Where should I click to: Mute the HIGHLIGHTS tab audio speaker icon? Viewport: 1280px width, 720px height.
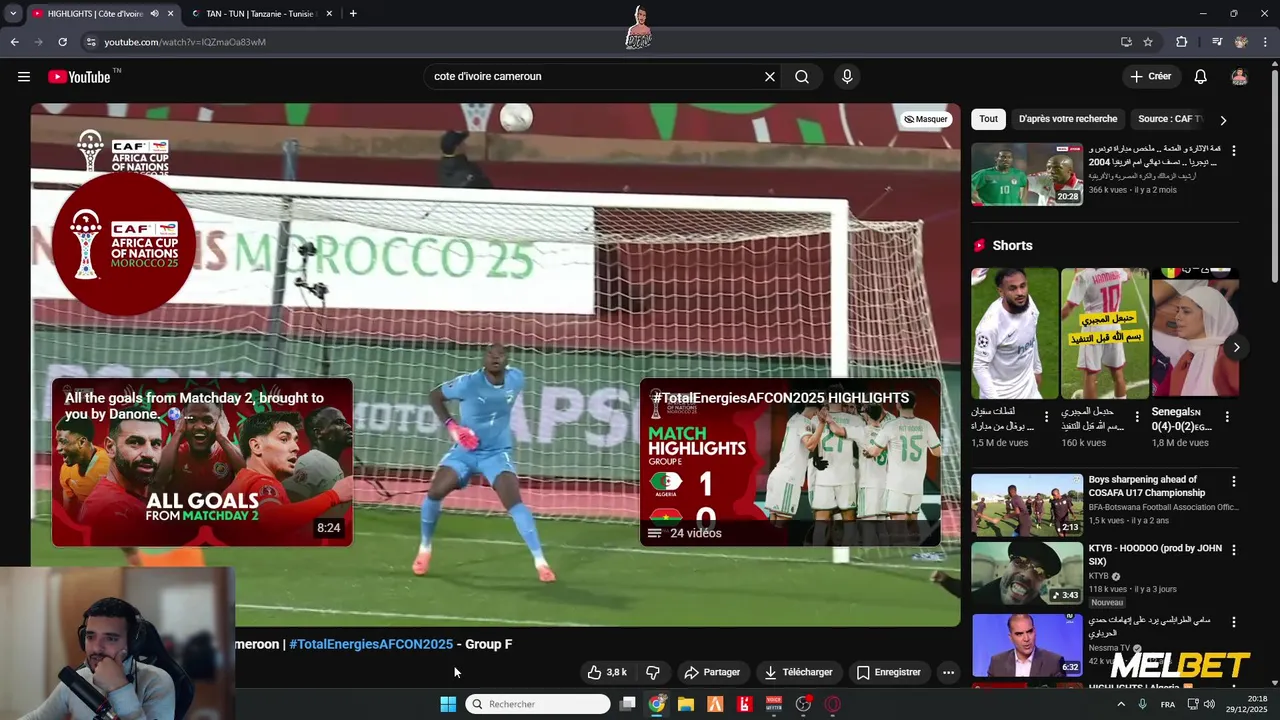point(154,14)
